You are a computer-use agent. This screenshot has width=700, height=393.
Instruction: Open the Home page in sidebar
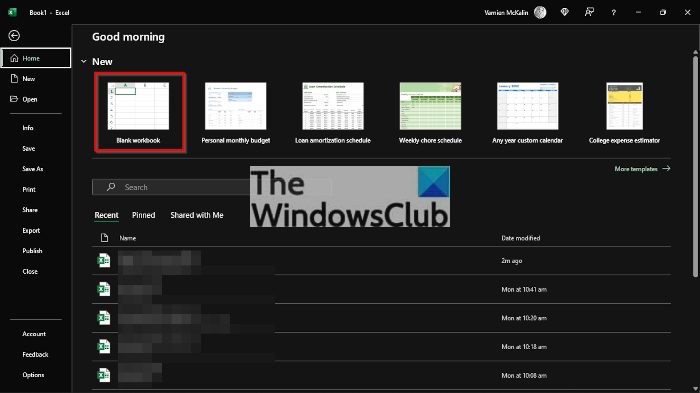coord(36,58)
